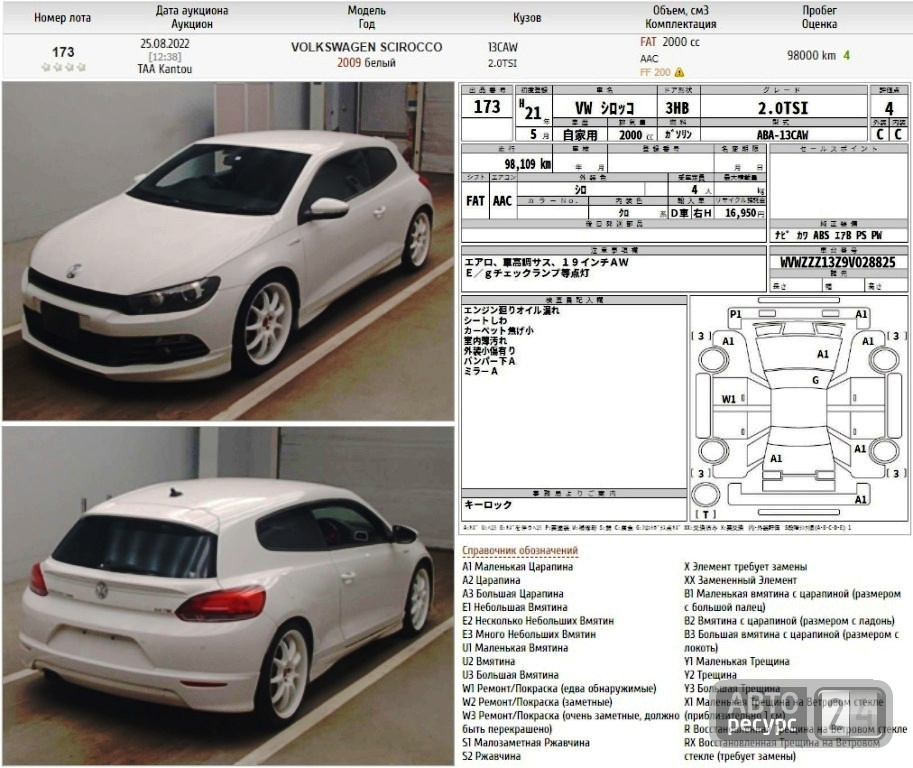Open the front view photo of the Scirocco
Viewport: 913px width, 768px height.
tap(228, 251)
